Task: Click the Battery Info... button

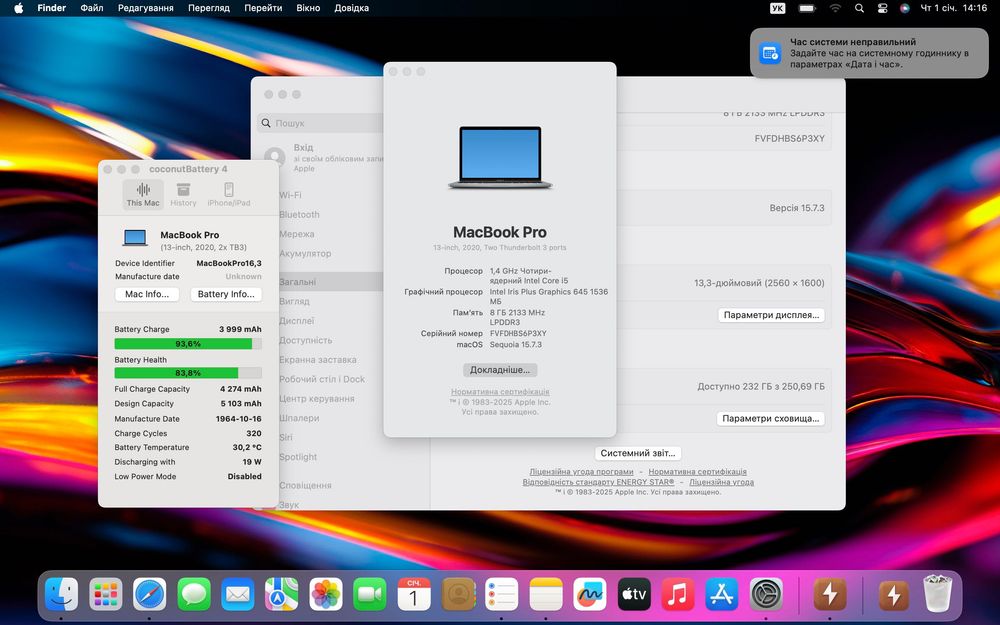Action: click(226, 294)
